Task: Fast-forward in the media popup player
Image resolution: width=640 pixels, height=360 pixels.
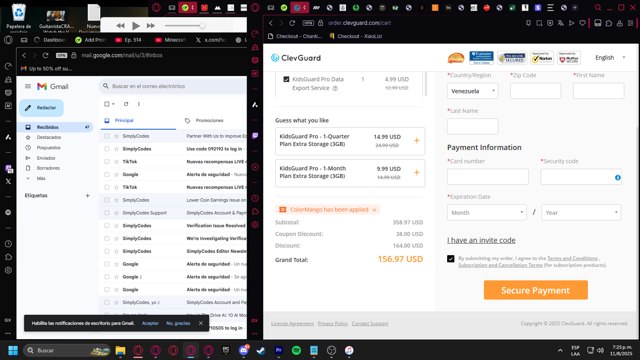Action: point(151,26)
